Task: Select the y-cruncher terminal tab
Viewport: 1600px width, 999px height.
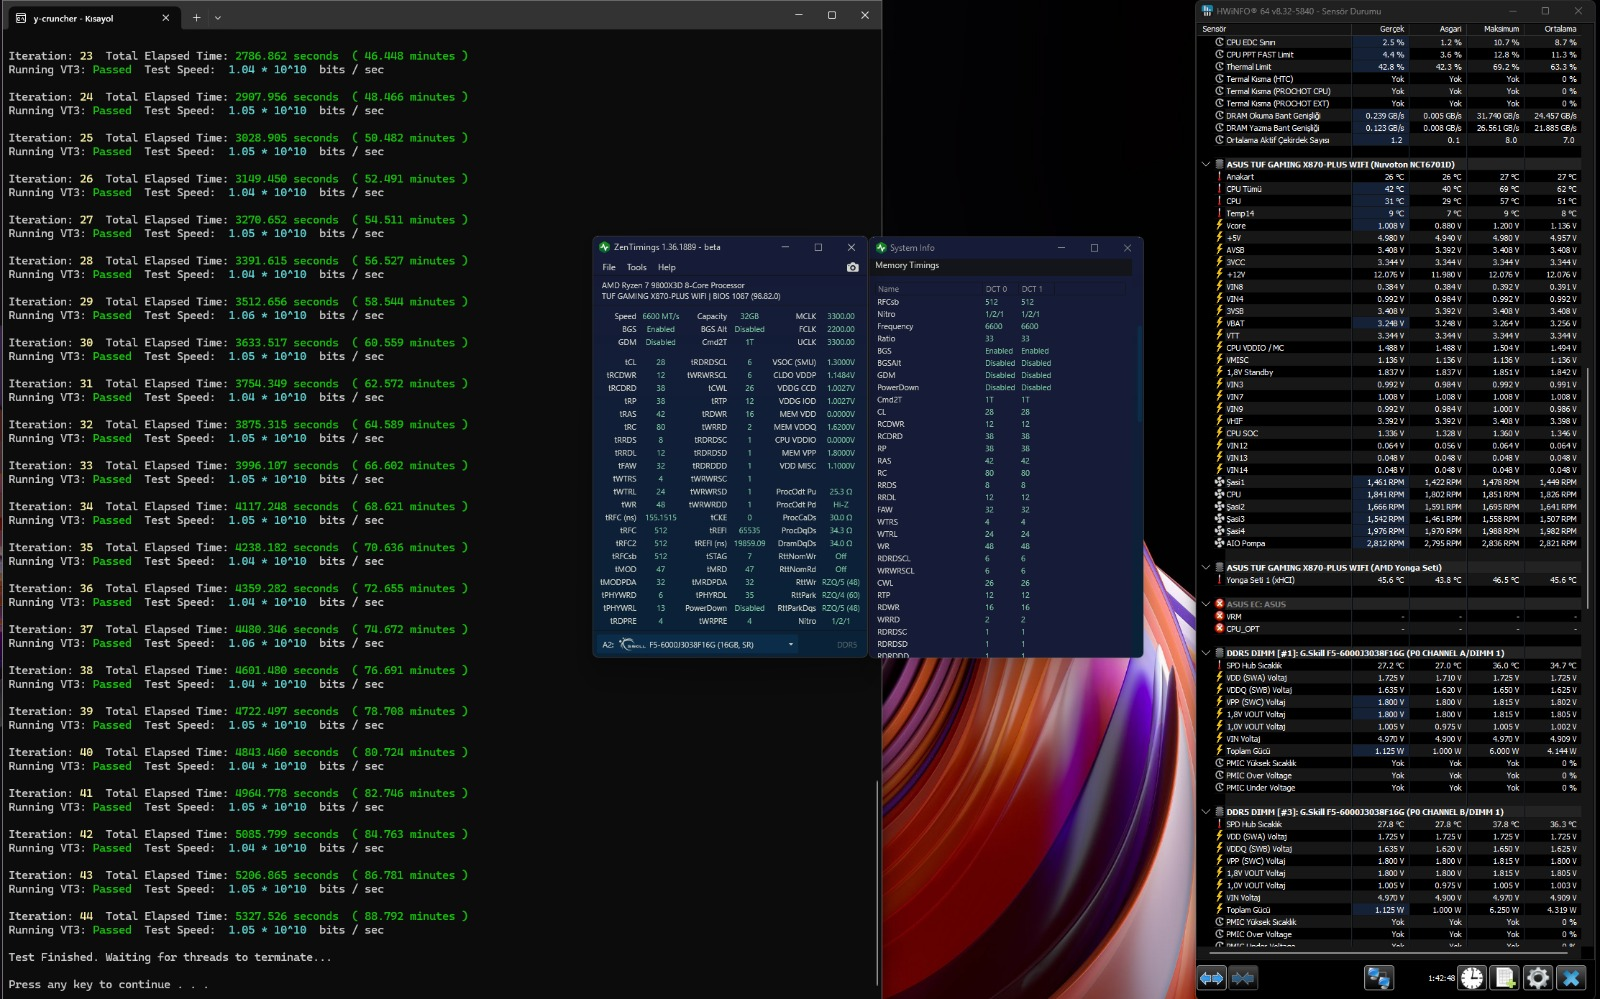Action: (x=95, y=18)
